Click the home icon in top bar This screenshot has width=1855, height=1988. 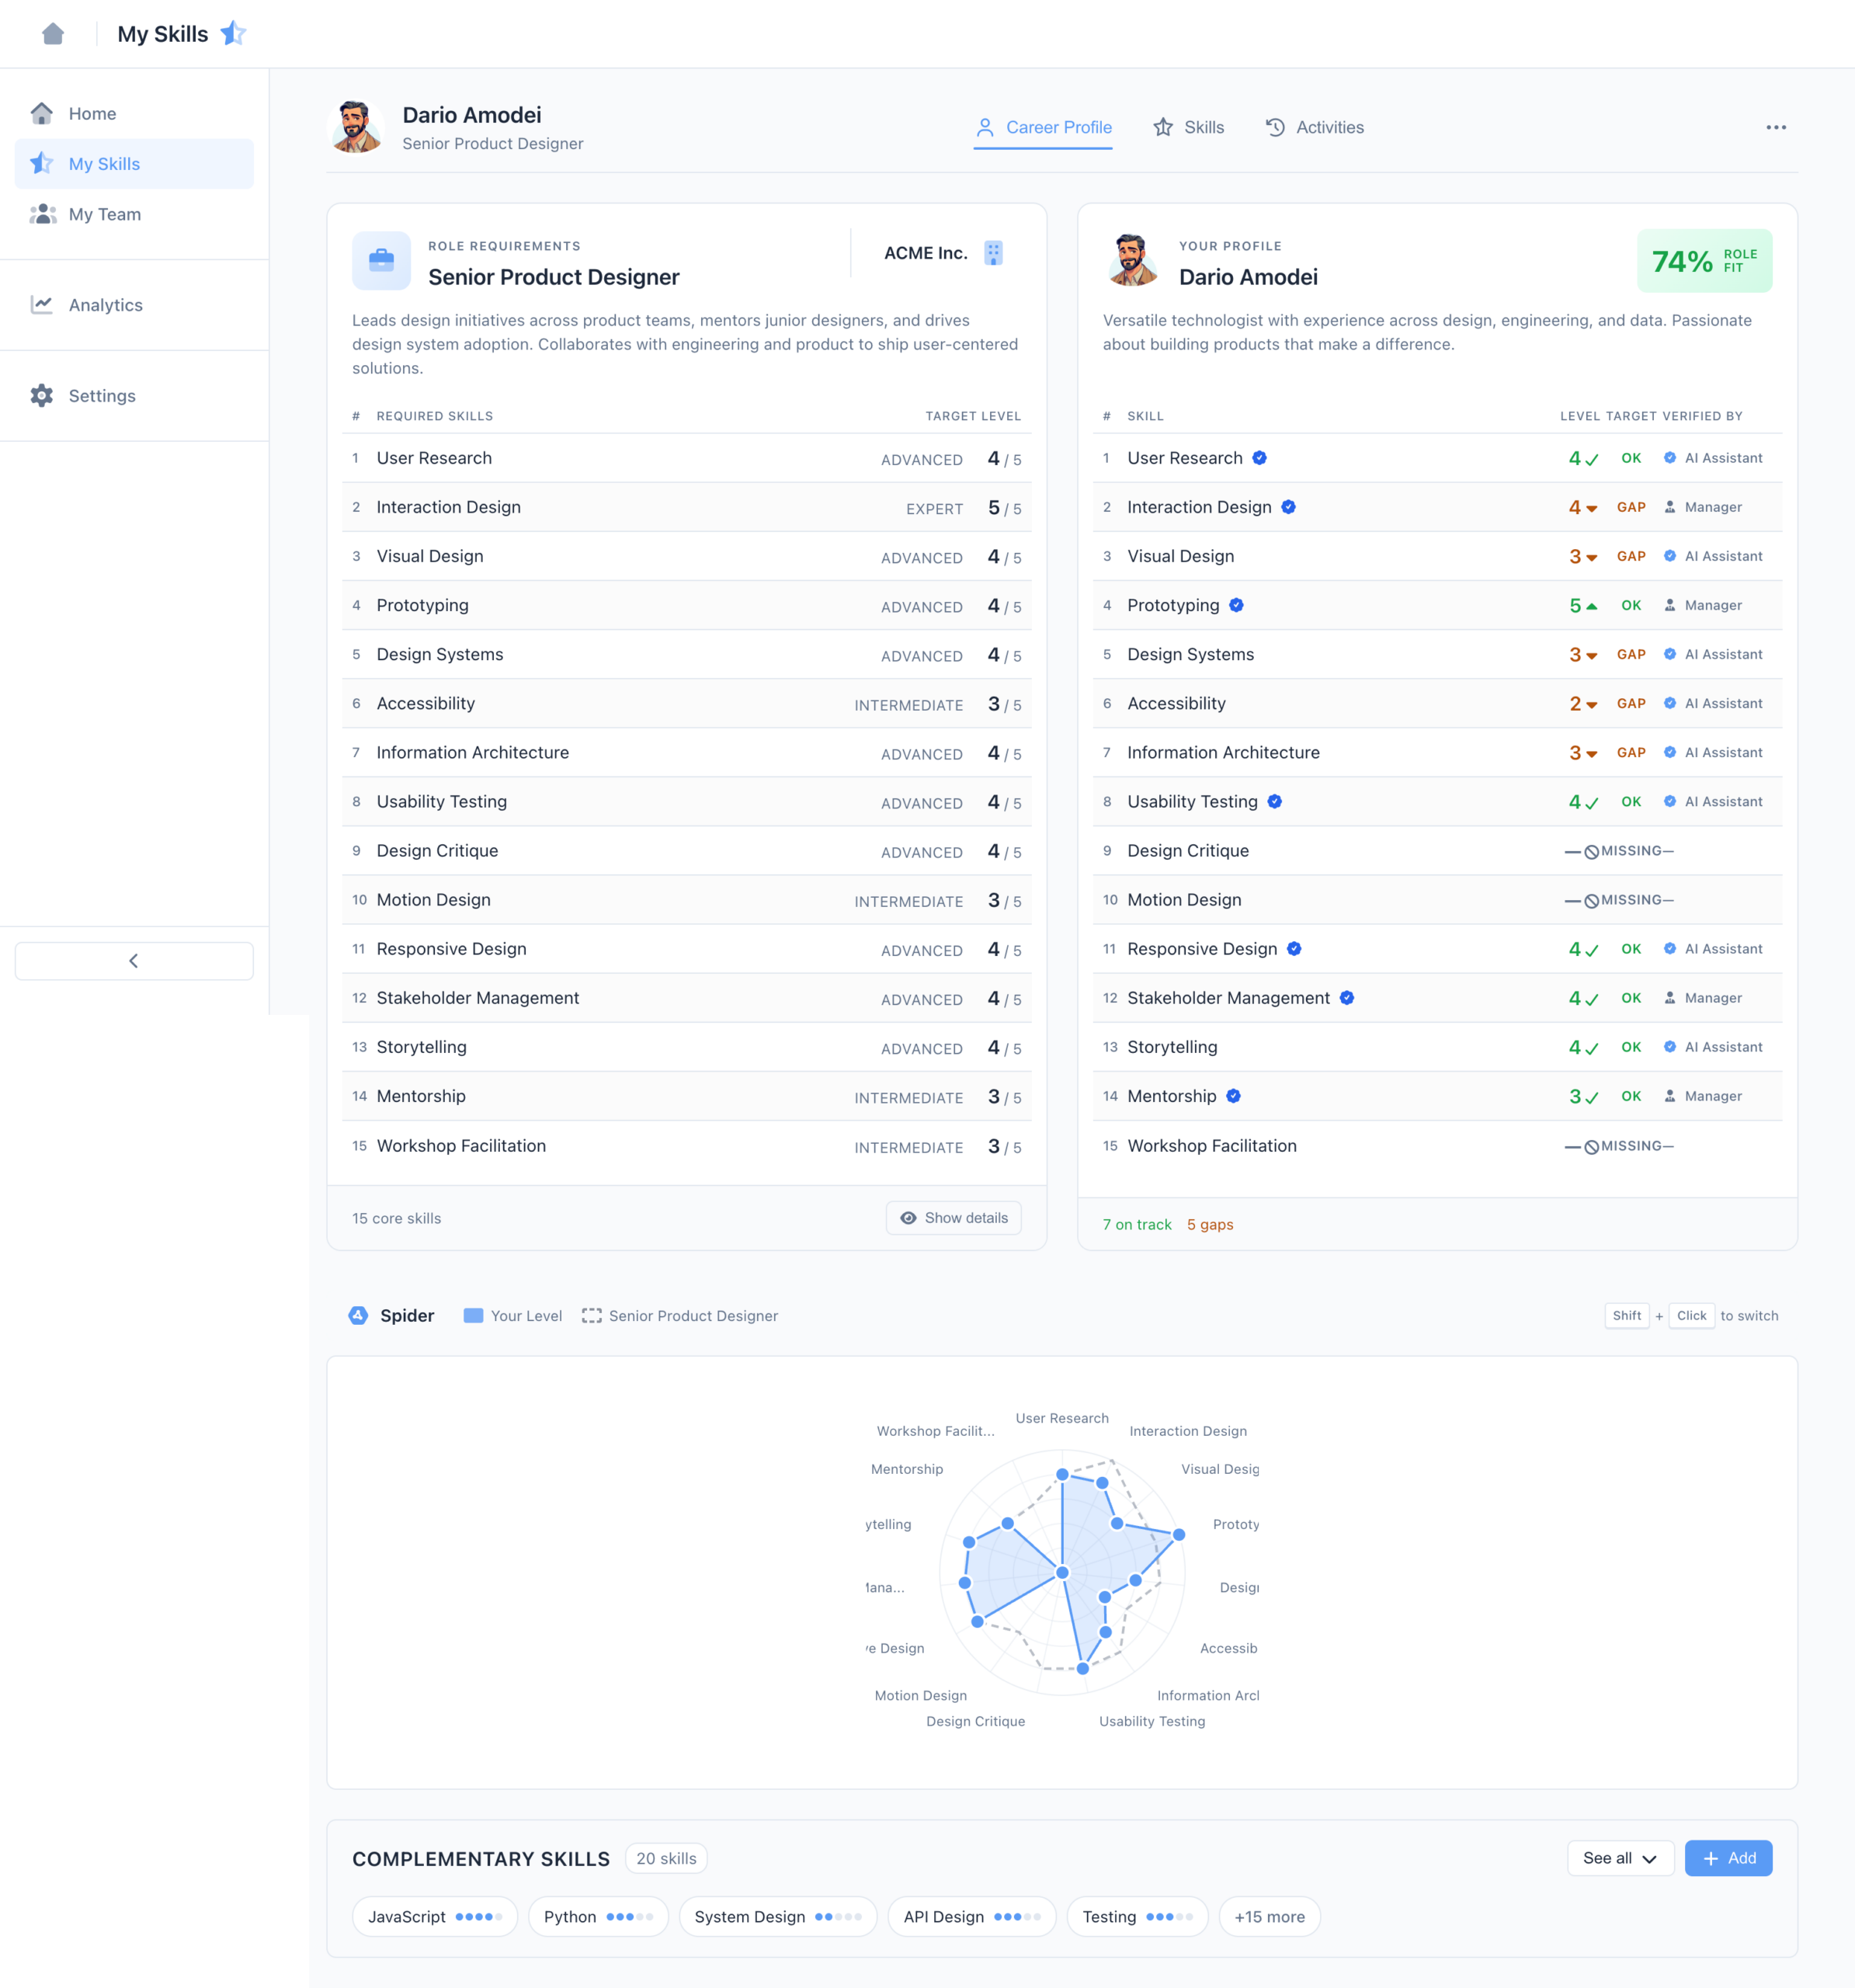(x=53, y=34)
